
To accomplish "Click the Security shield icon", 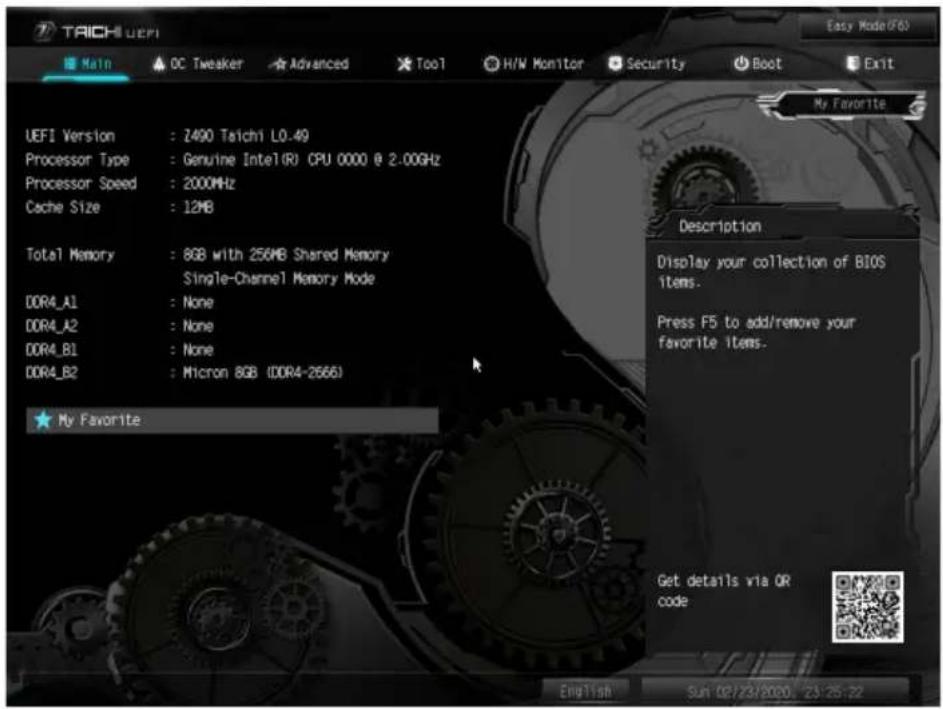I will pos(615,64).
